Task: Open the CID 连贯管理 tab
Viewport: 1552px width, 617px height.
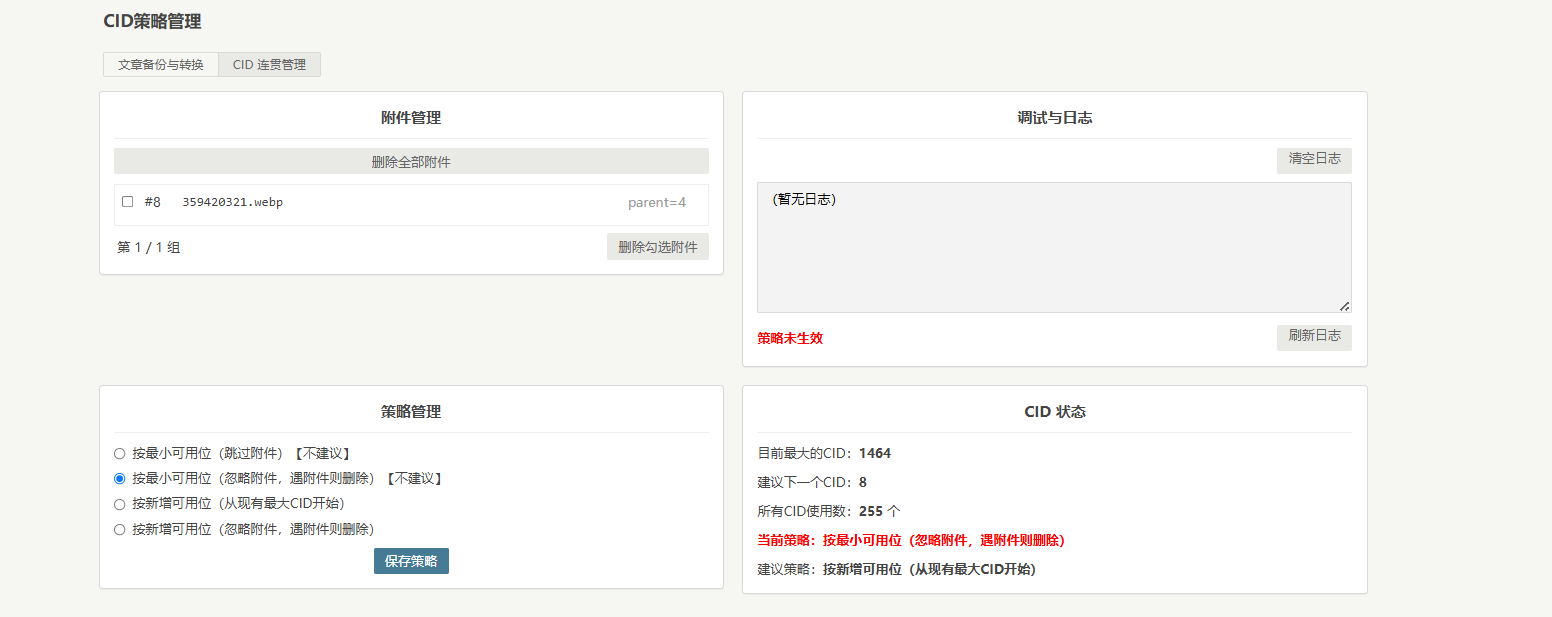Action: (269, 65)
